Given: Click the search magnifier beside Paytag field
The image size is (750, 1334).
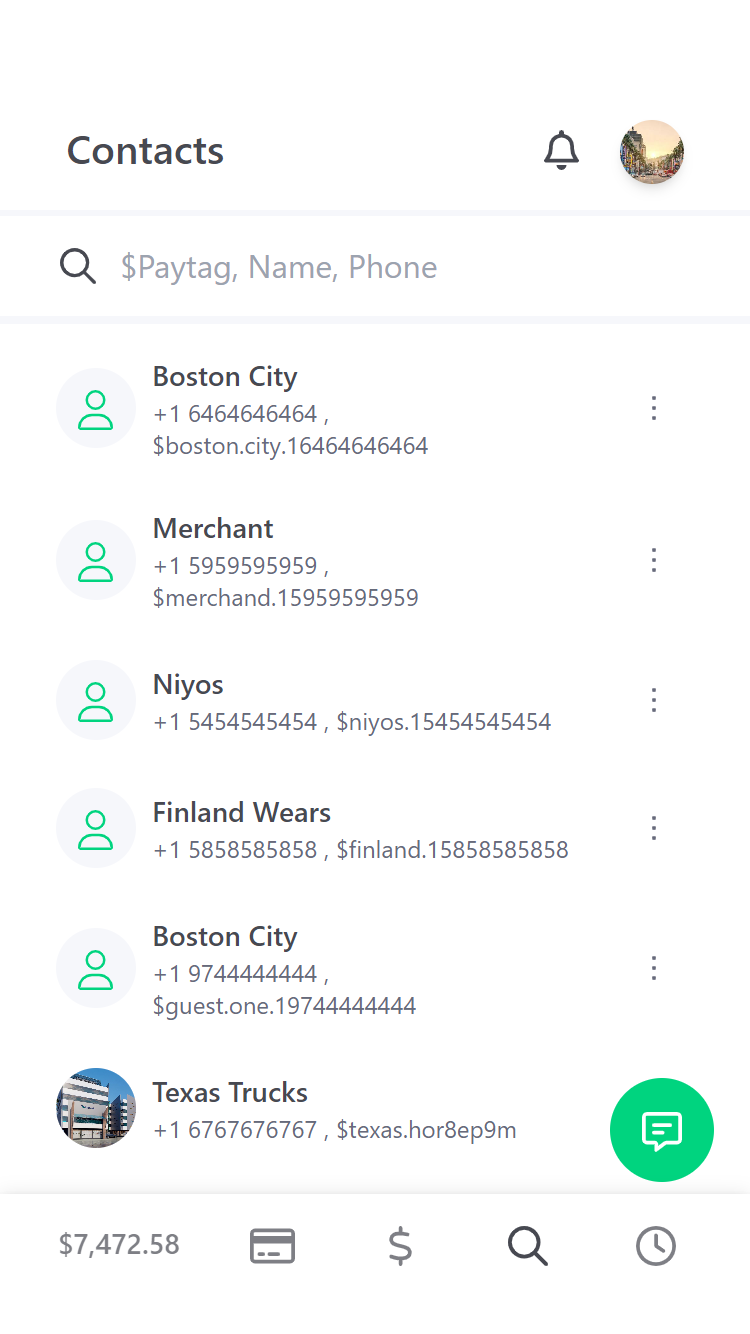Looking at the screenshot, I should pos(78,267).
